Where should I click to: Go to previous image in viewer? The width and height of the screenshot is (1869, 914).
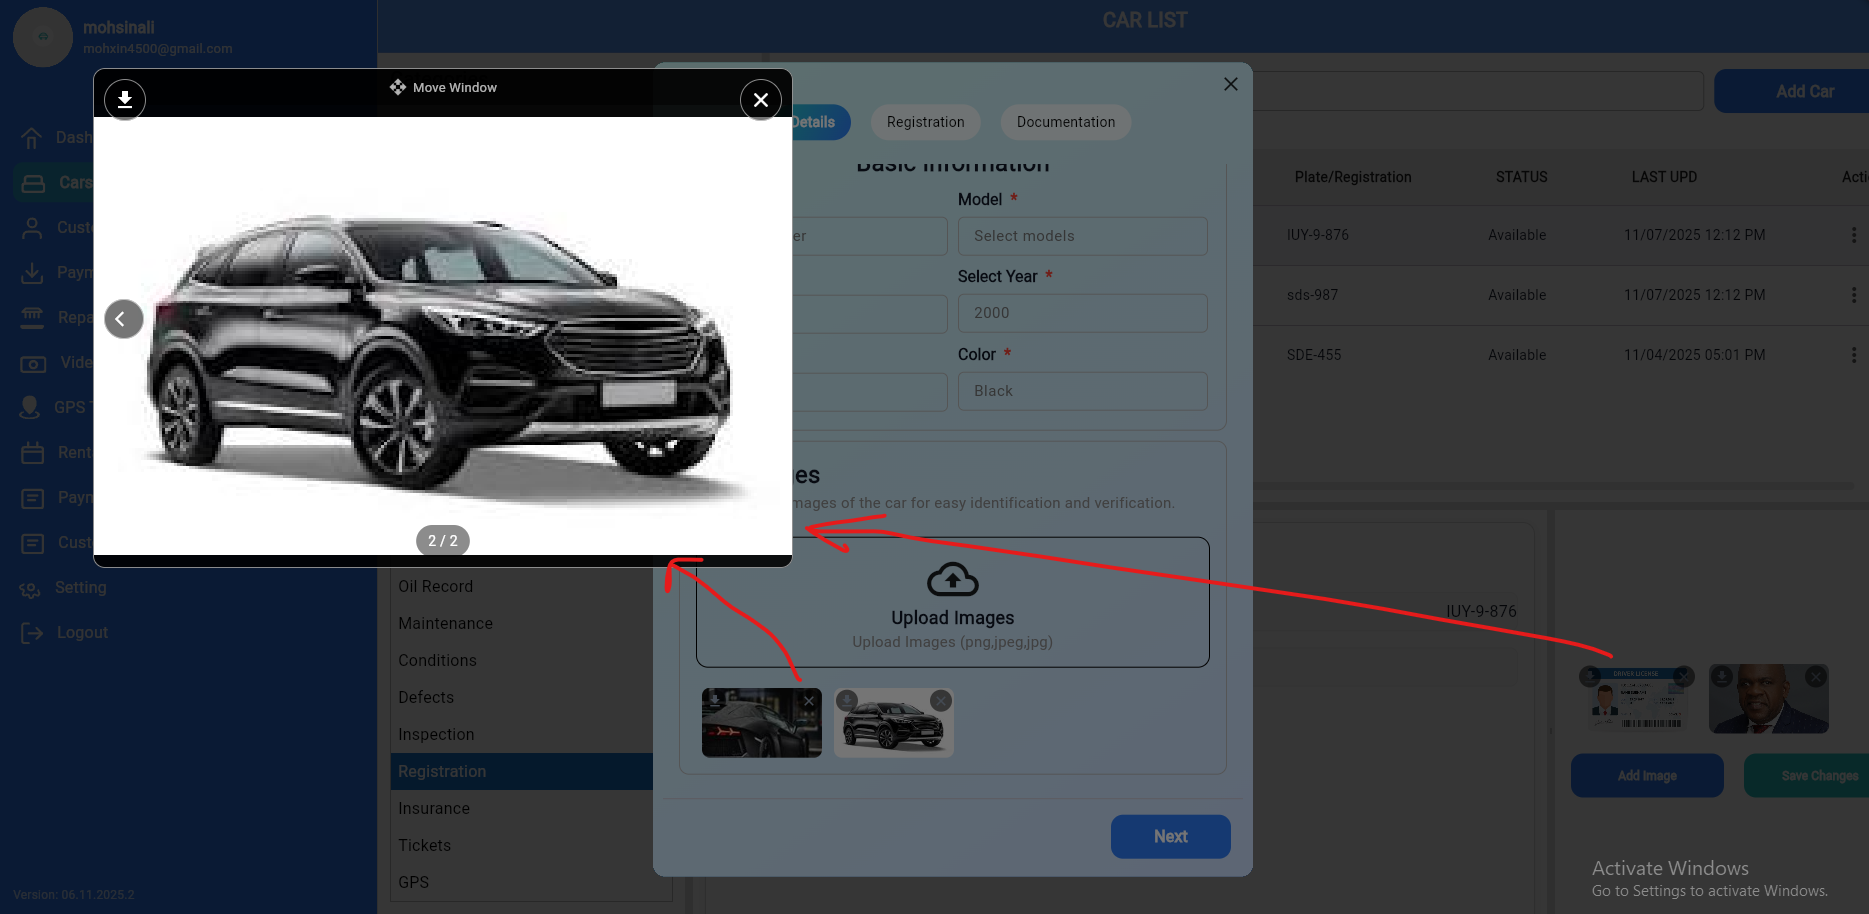(x=124, y=319)
